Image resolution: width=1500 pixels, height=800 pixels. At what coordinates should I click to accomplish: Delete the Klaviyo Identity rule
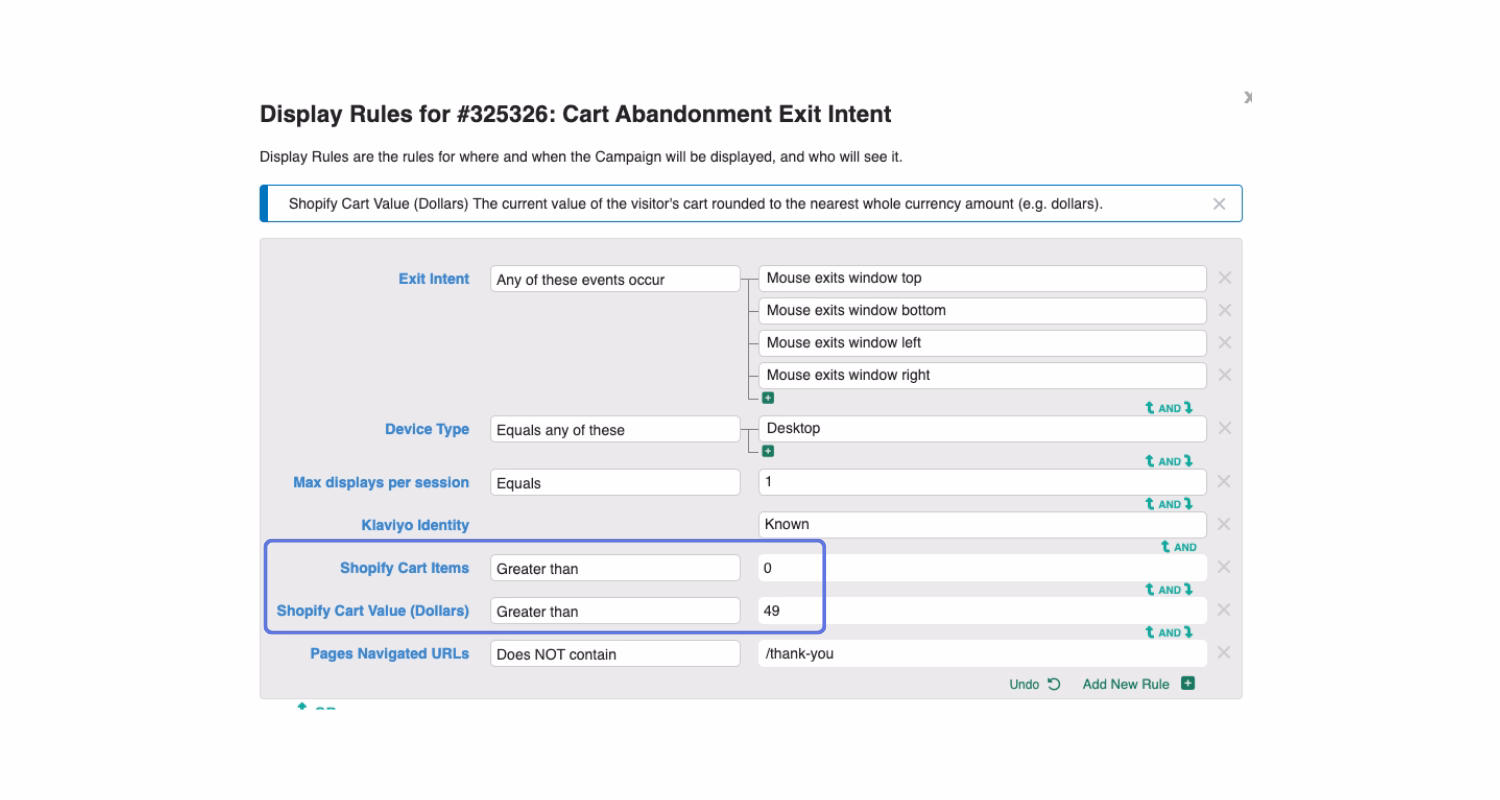1224,524
